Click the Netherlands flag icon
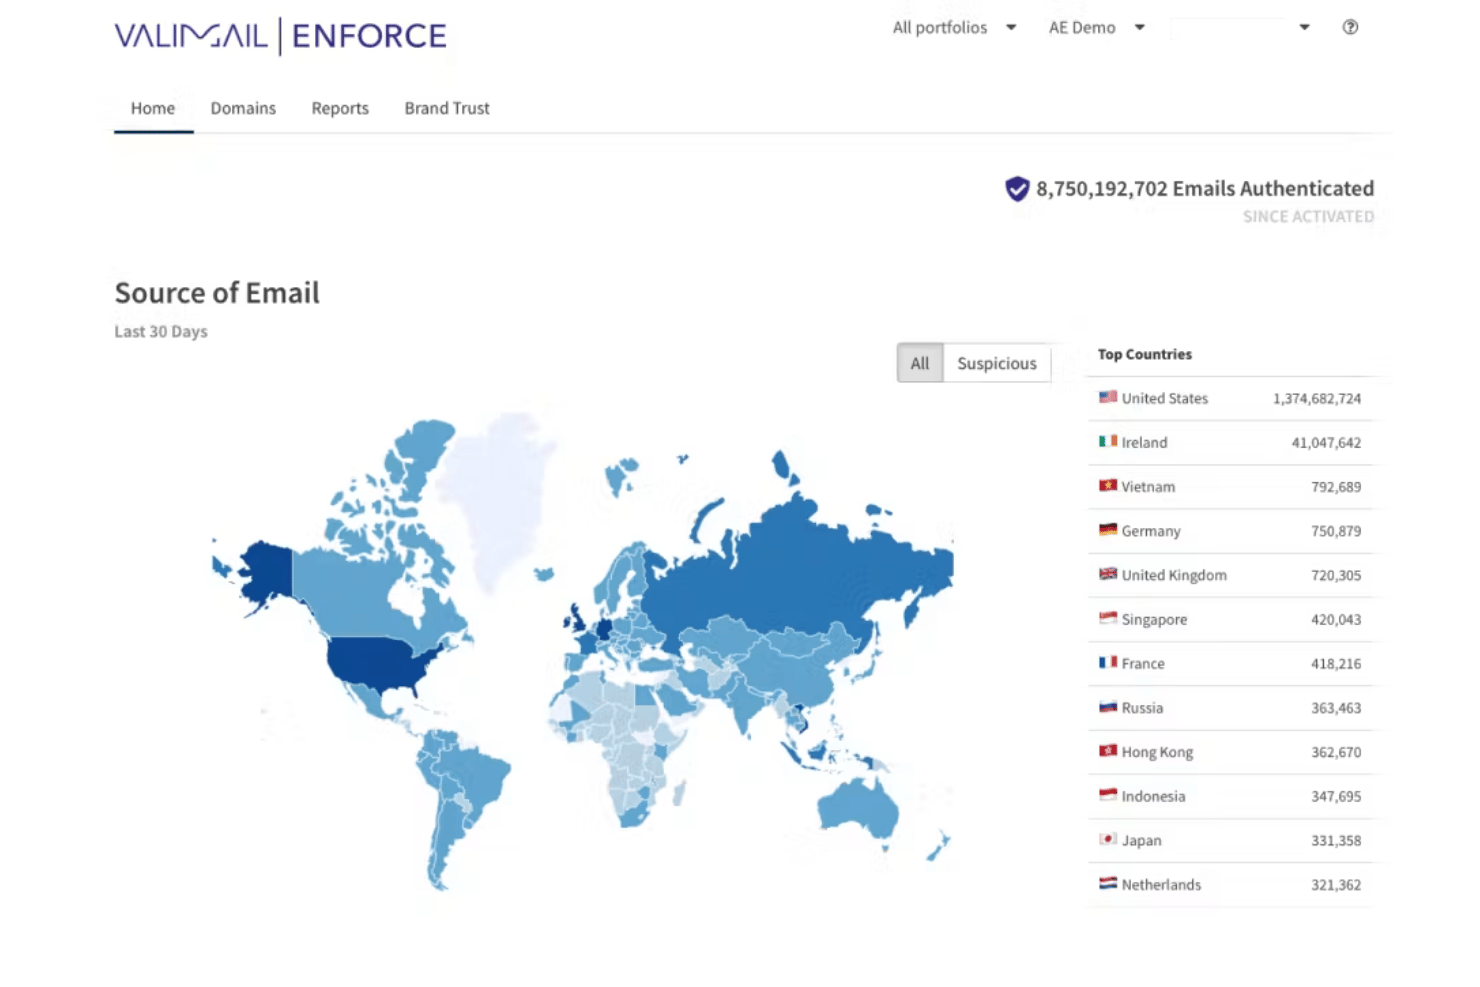Viewport: 1480px width, 987px height. 1108,883
